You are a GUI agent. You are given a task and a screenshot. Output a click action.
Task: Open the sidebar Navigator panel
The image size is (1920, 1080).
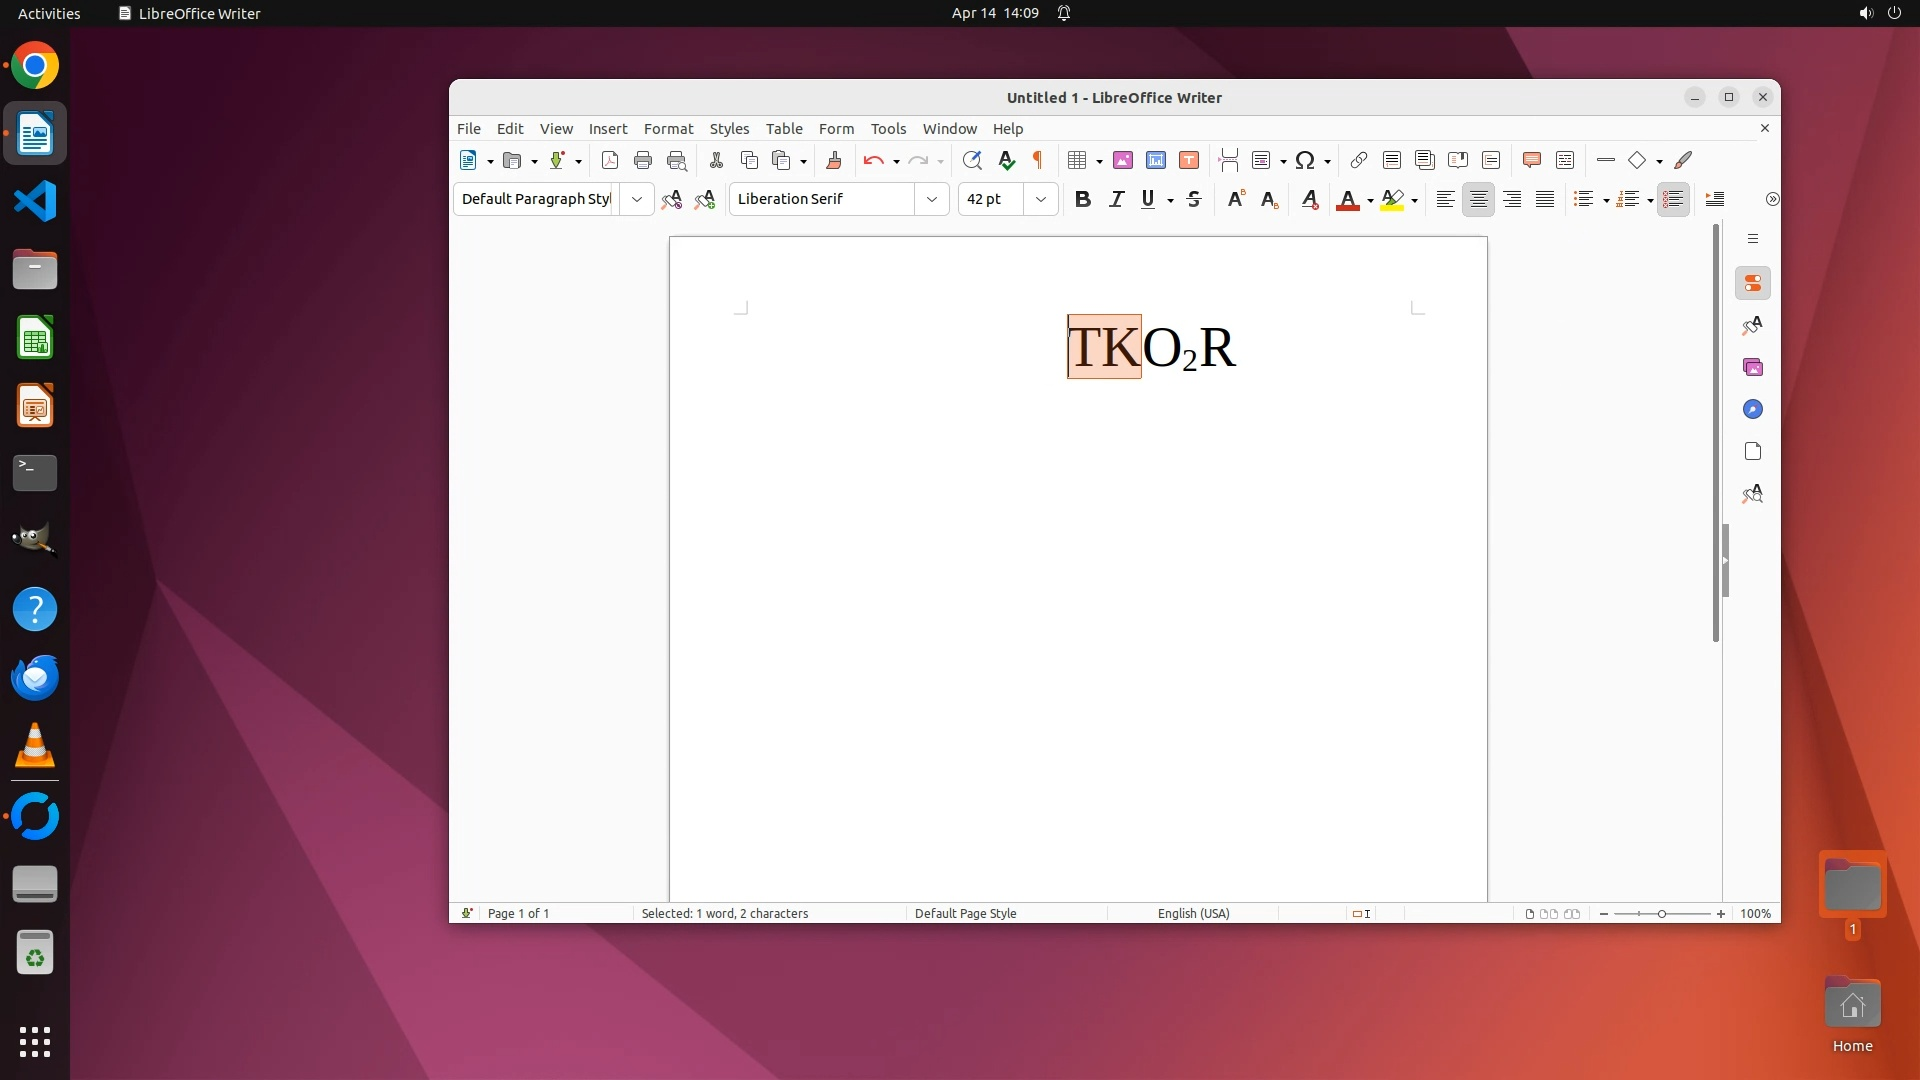1752,409
